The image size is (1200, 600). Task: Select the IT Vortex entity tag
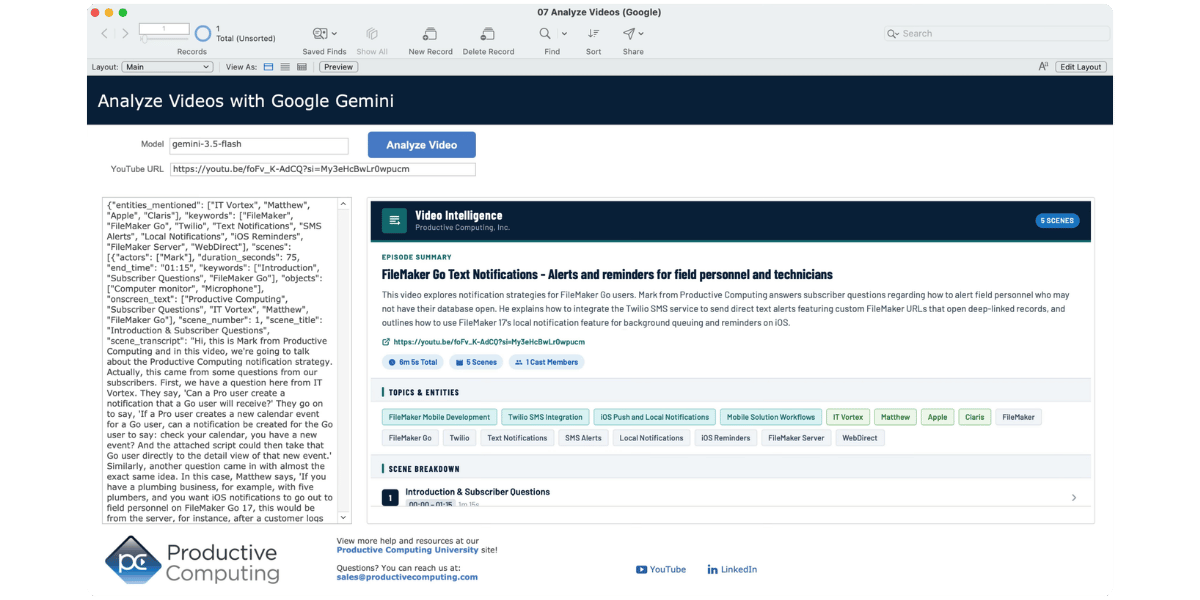pyautogui.click(x=848, y=417)
